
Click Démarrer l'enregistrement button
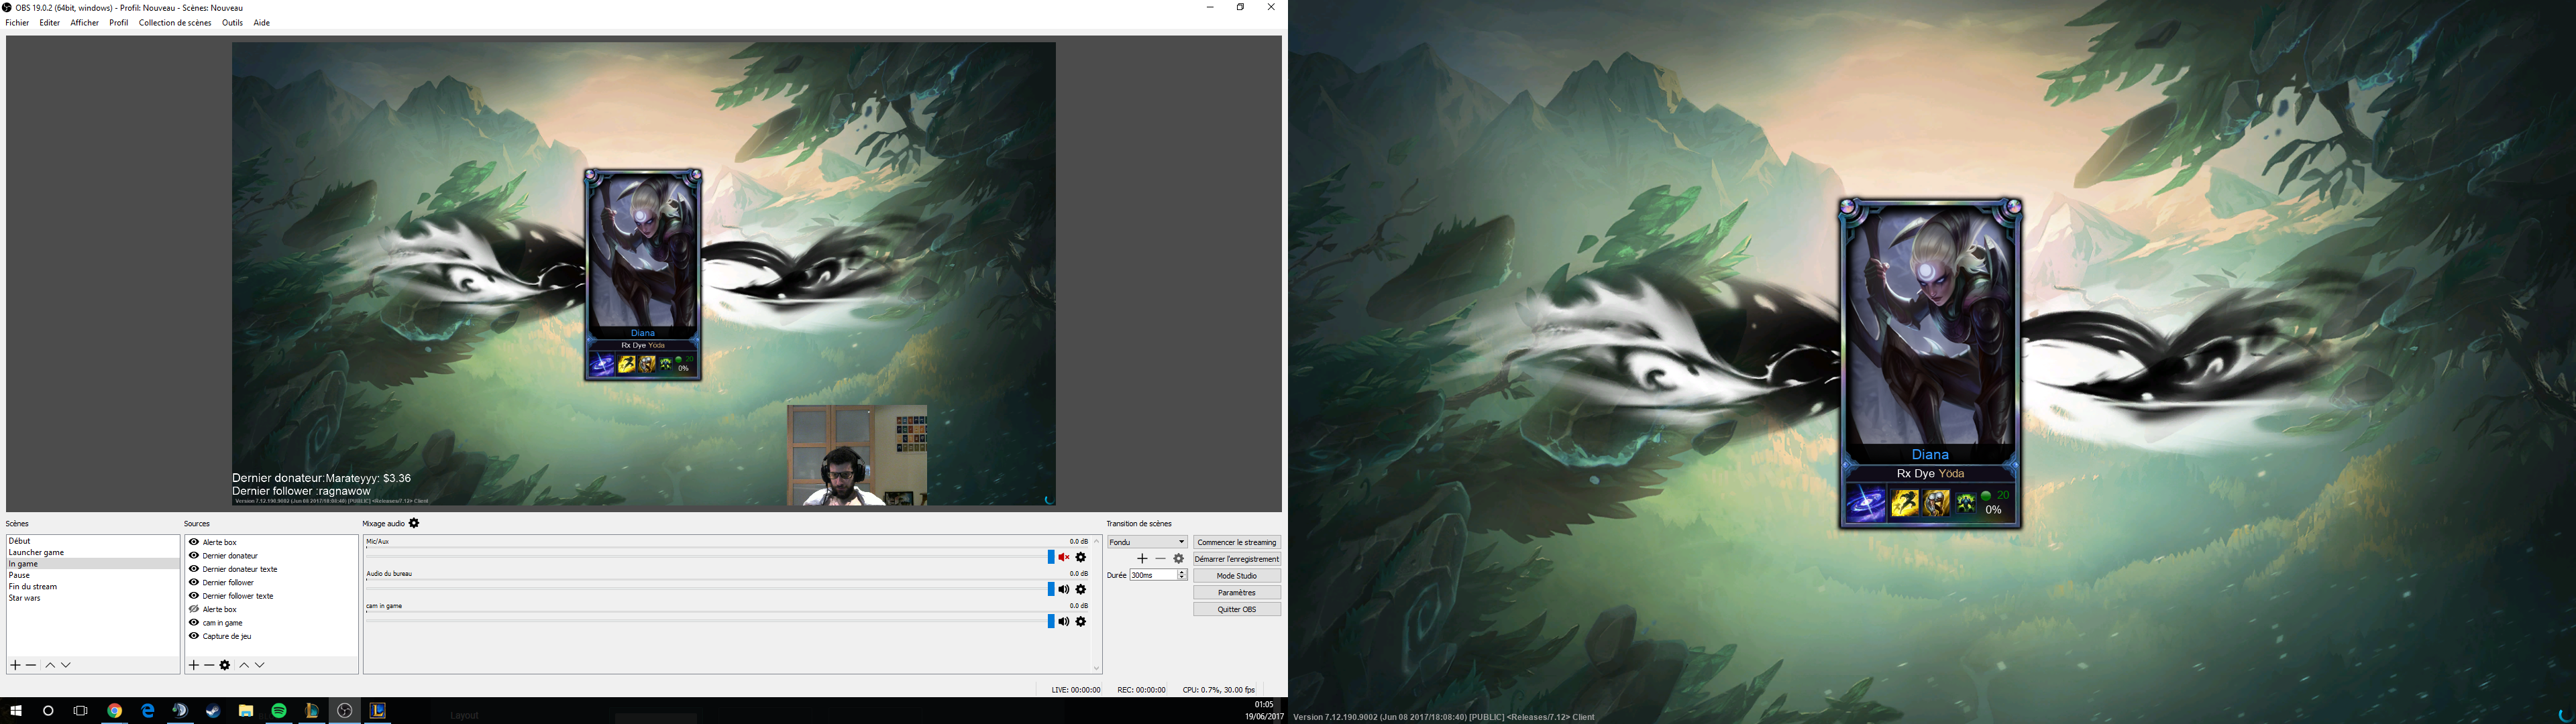coord(1237,559)
